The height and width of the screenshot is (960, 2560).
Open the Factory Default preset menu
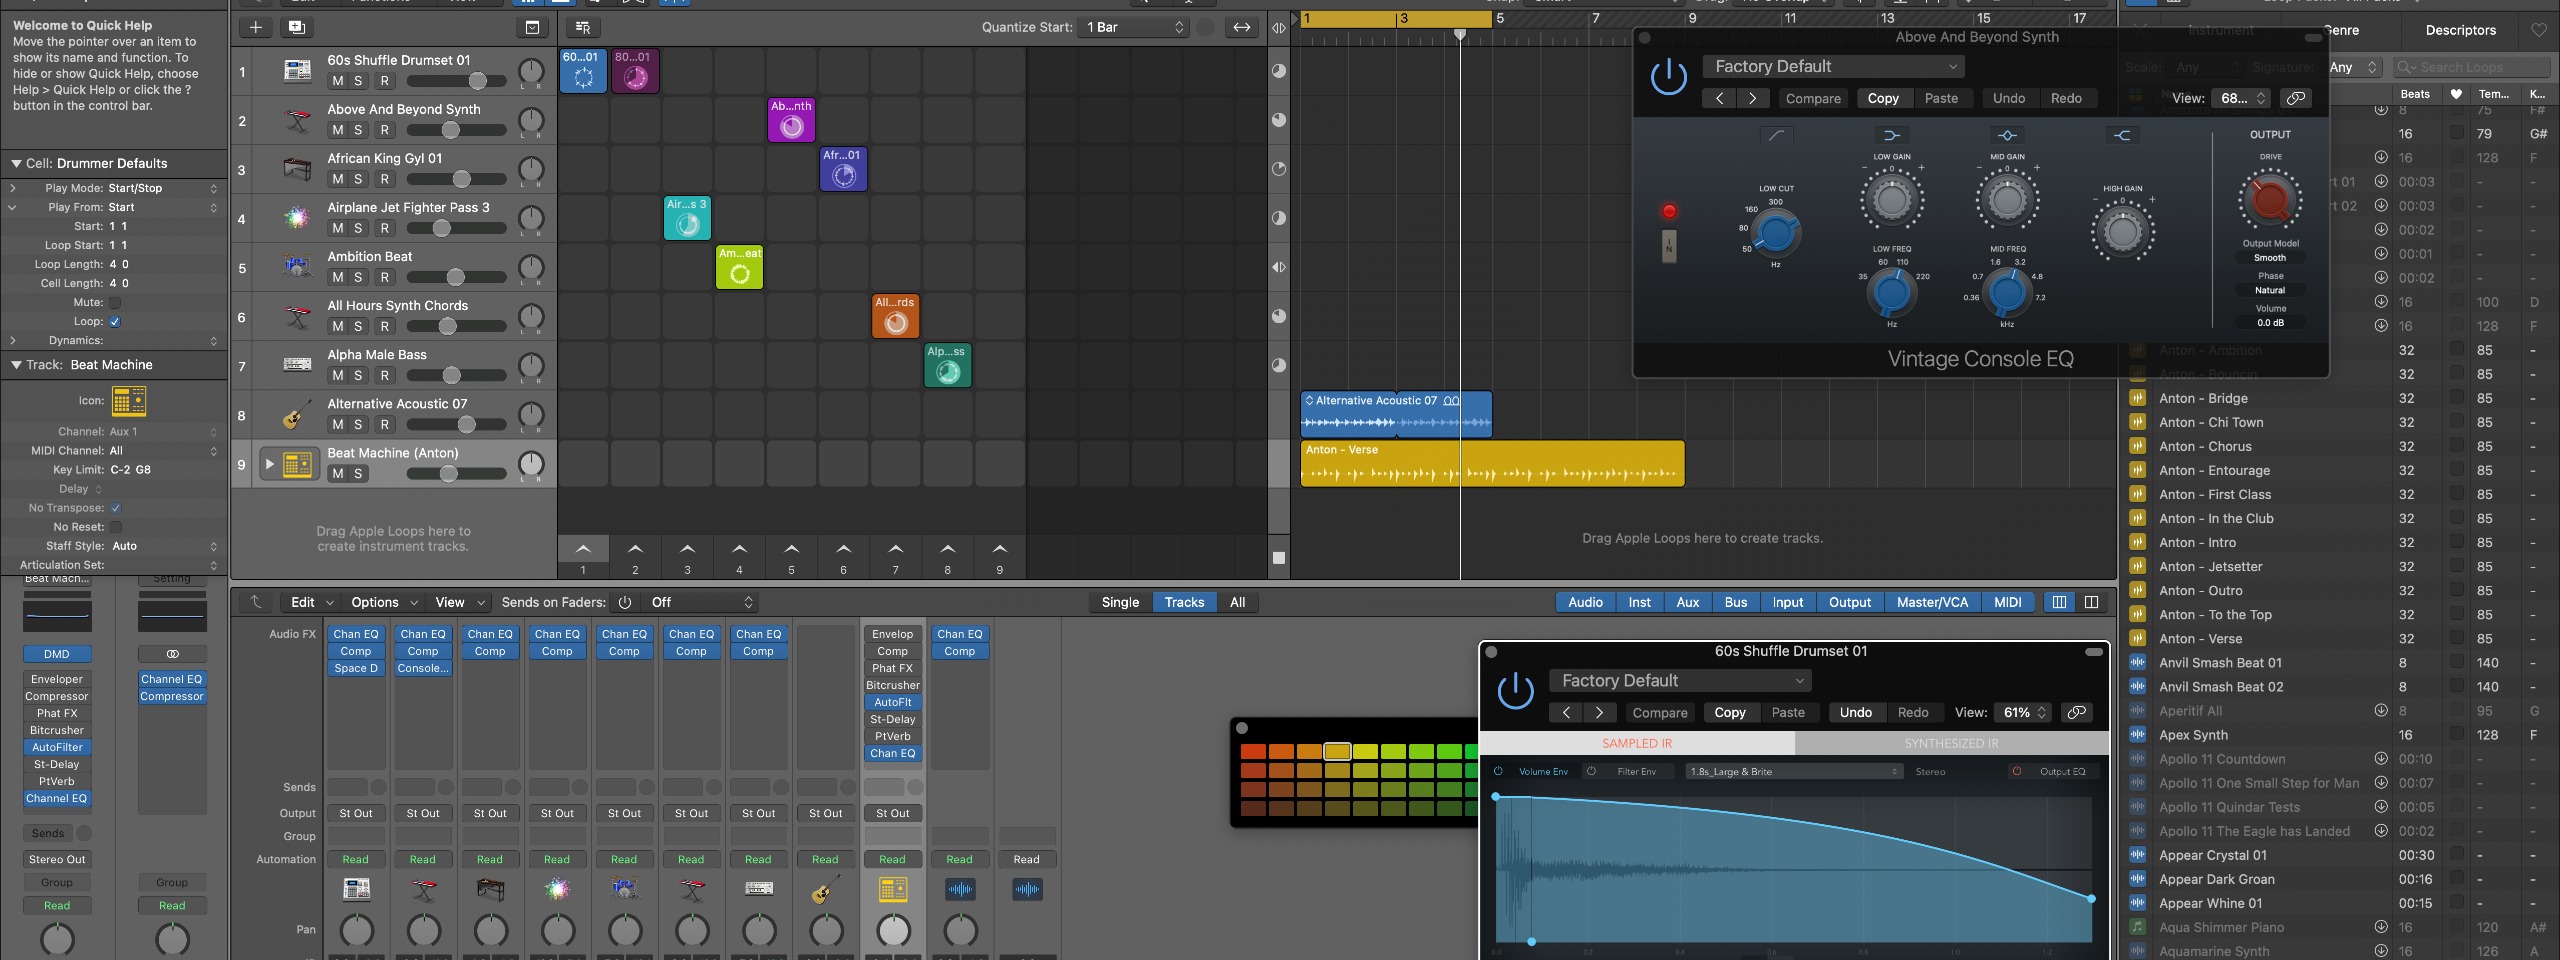1833,66
